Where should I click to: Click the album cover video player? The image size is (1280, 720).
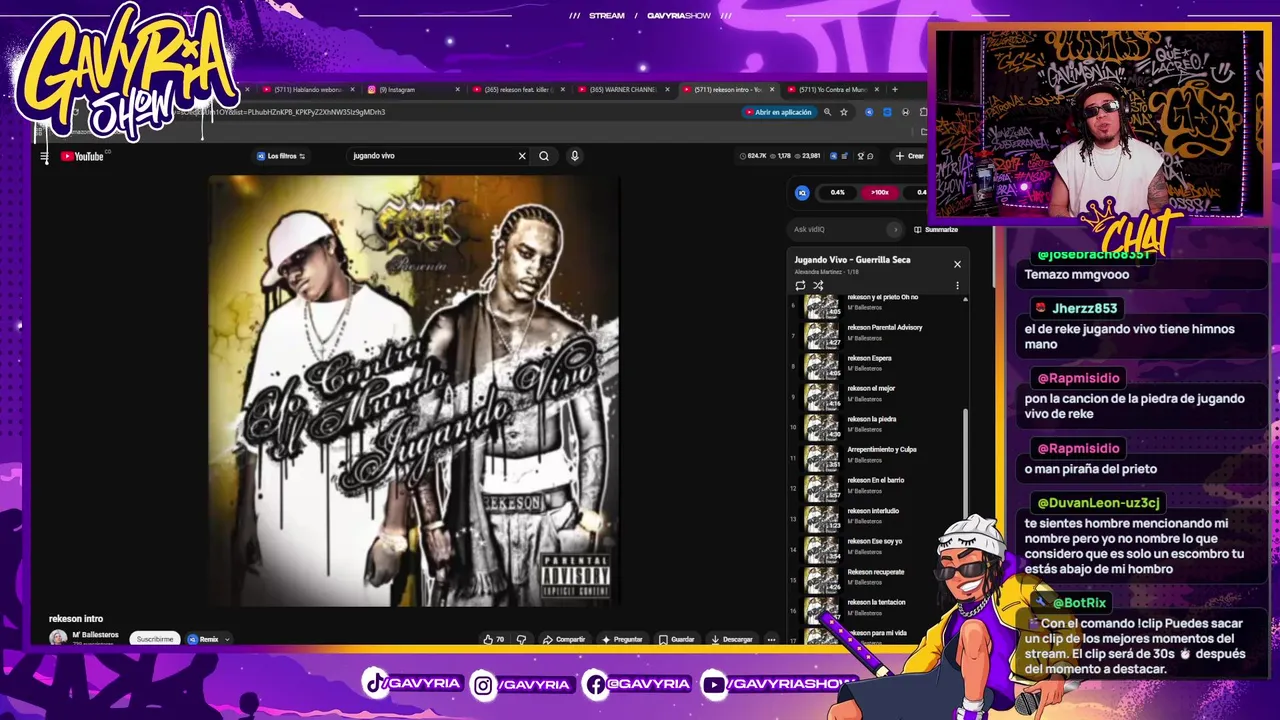tap(414, 391)
